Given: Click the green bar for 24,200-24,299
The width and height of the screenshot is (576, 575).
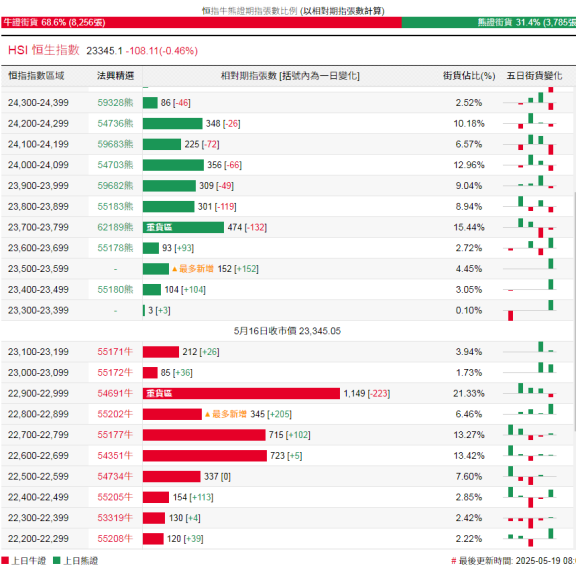Looking at the screenshot, I should coord(173,123).
